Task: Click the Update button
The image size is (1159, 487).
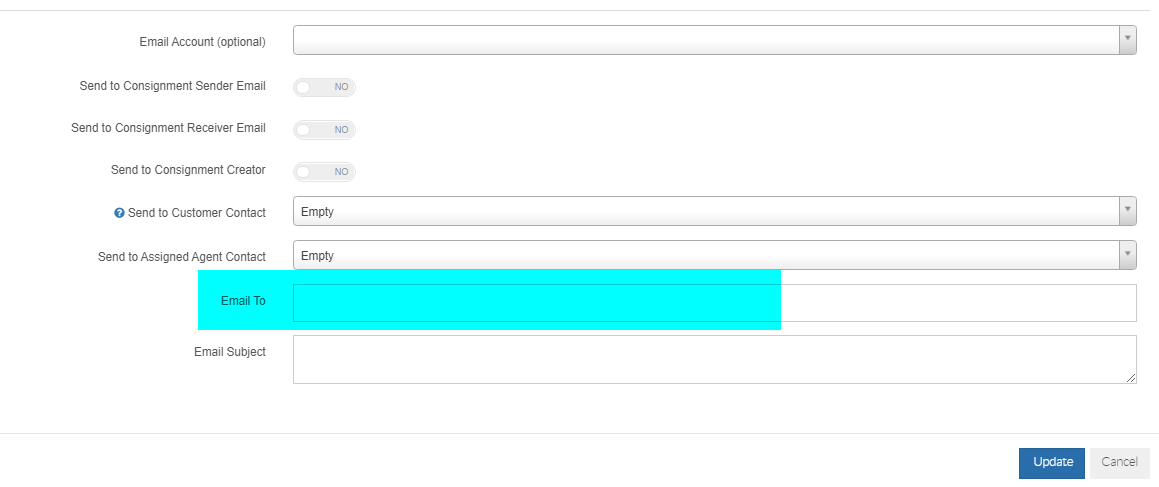Action: click(1052, 463)
